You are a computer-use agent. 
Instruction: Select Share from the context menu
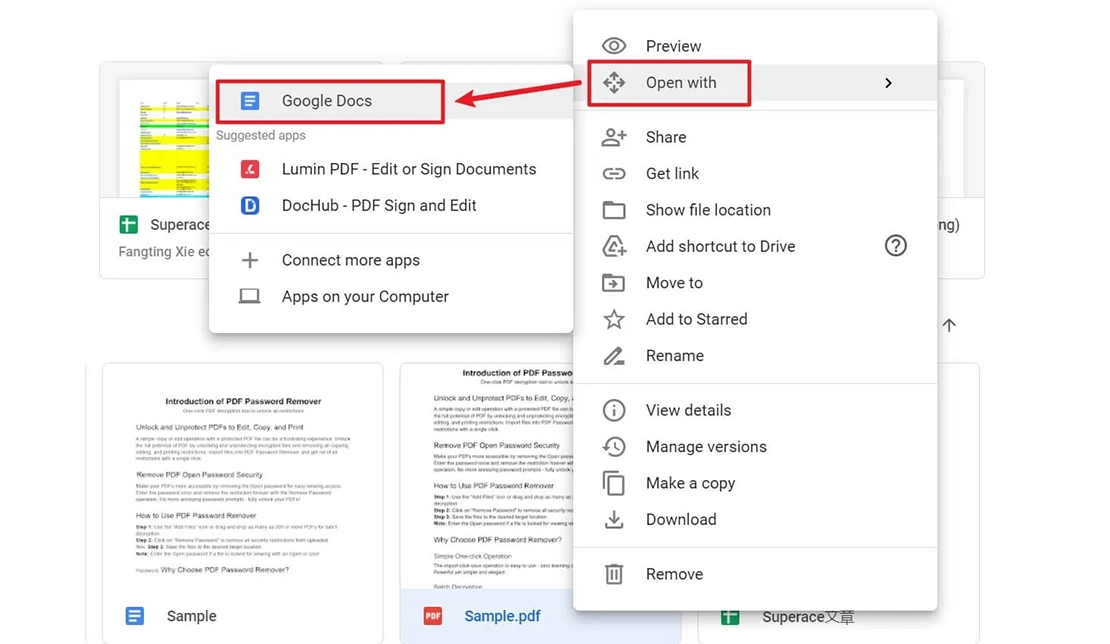coord(667,137)
